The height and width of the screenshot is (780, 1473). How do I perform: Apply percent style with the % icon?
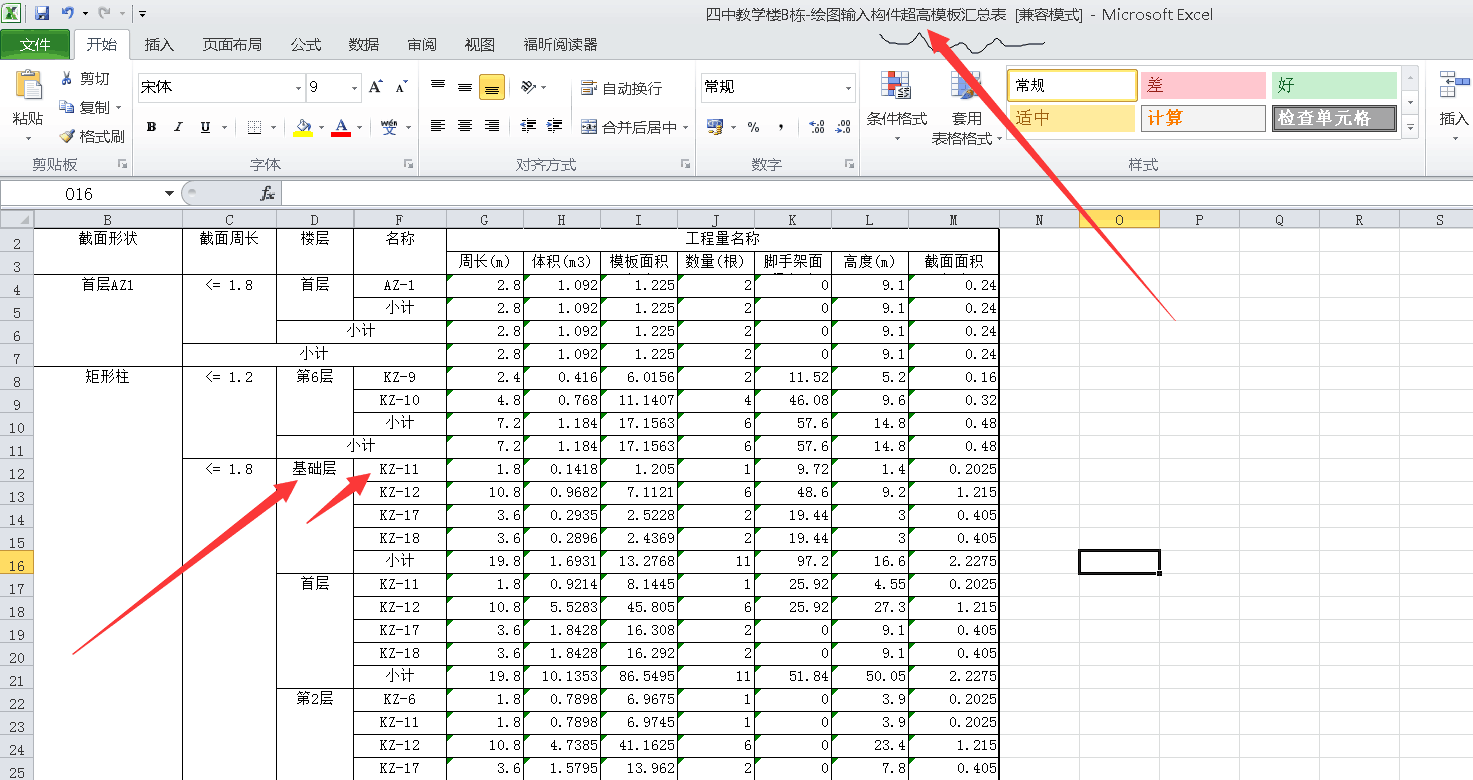click(x=753, y=127)
